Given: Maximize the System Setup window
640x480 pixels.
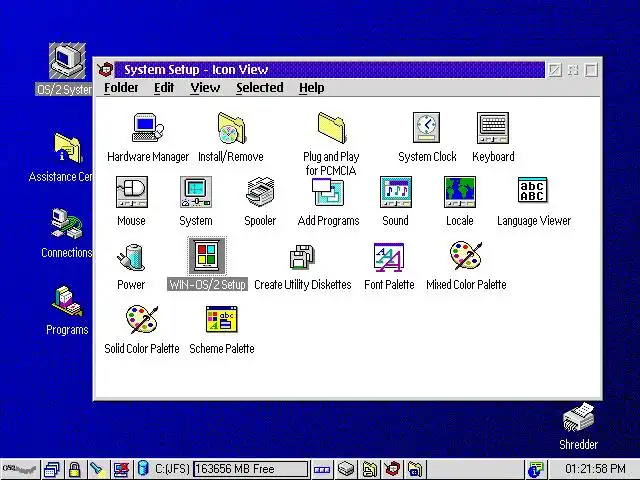Looking at the screenshot, I should (x=591, y=70).
